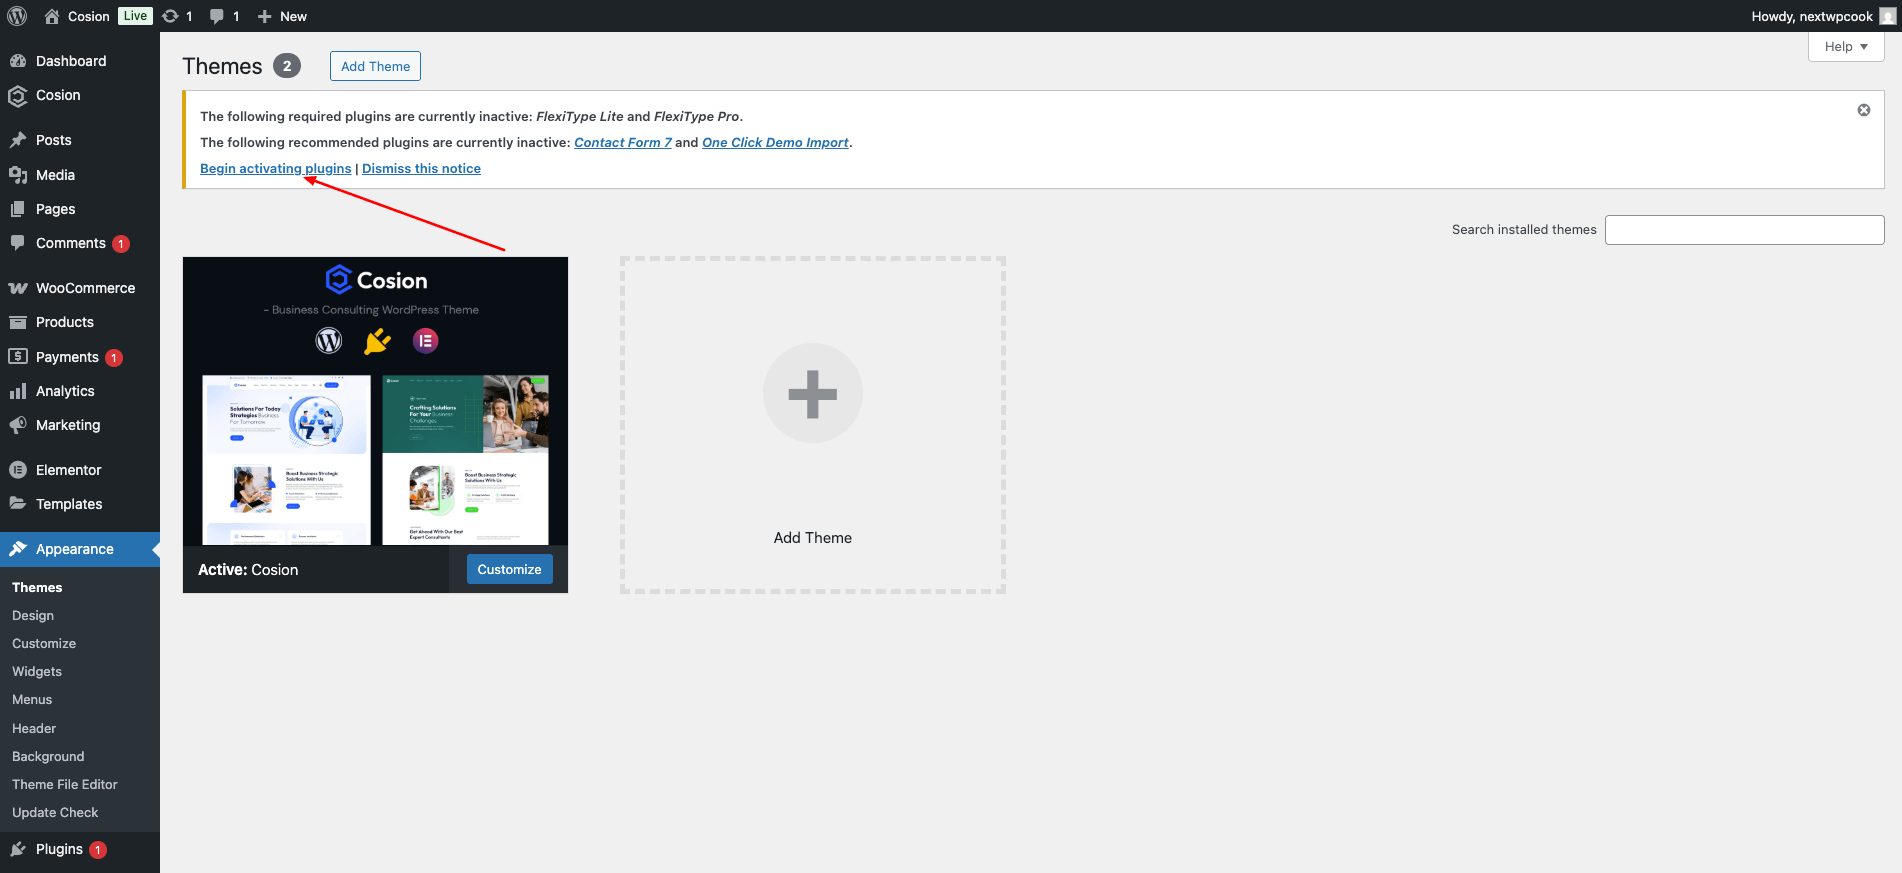Open Header submenu item
The height and width of the screenshot is (873, 1902).
click(x=34, y=728)
